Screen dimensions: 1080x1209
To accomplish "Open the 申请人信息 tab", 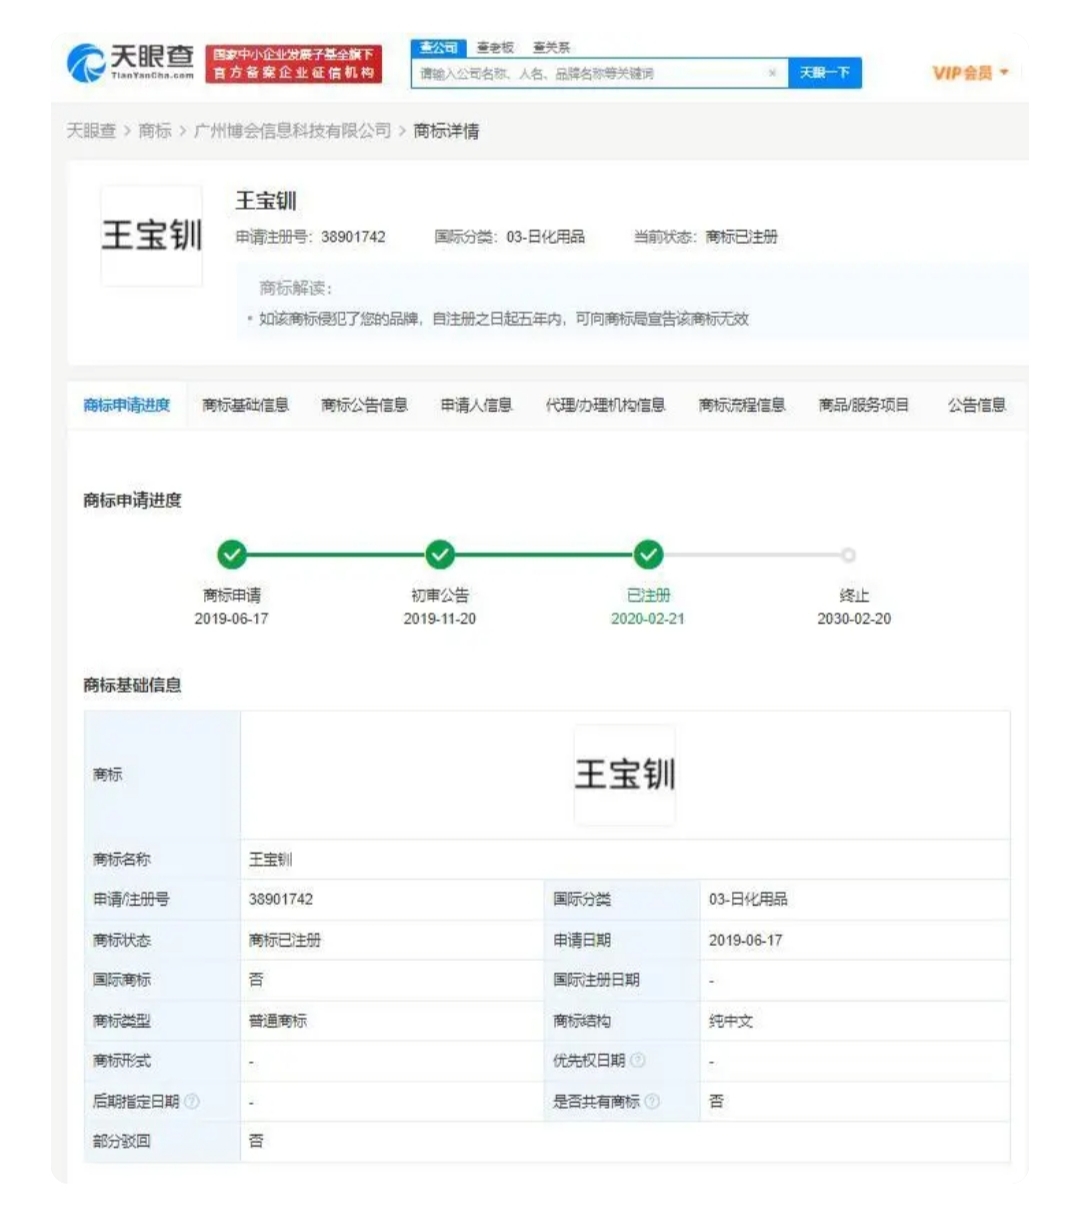I will point(476,405).
